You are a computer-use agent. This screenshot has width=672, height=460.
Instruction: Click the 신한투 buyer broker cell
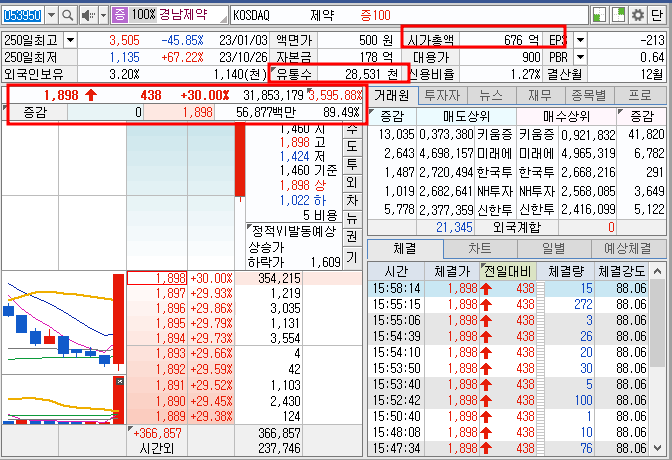click(537, 210)
